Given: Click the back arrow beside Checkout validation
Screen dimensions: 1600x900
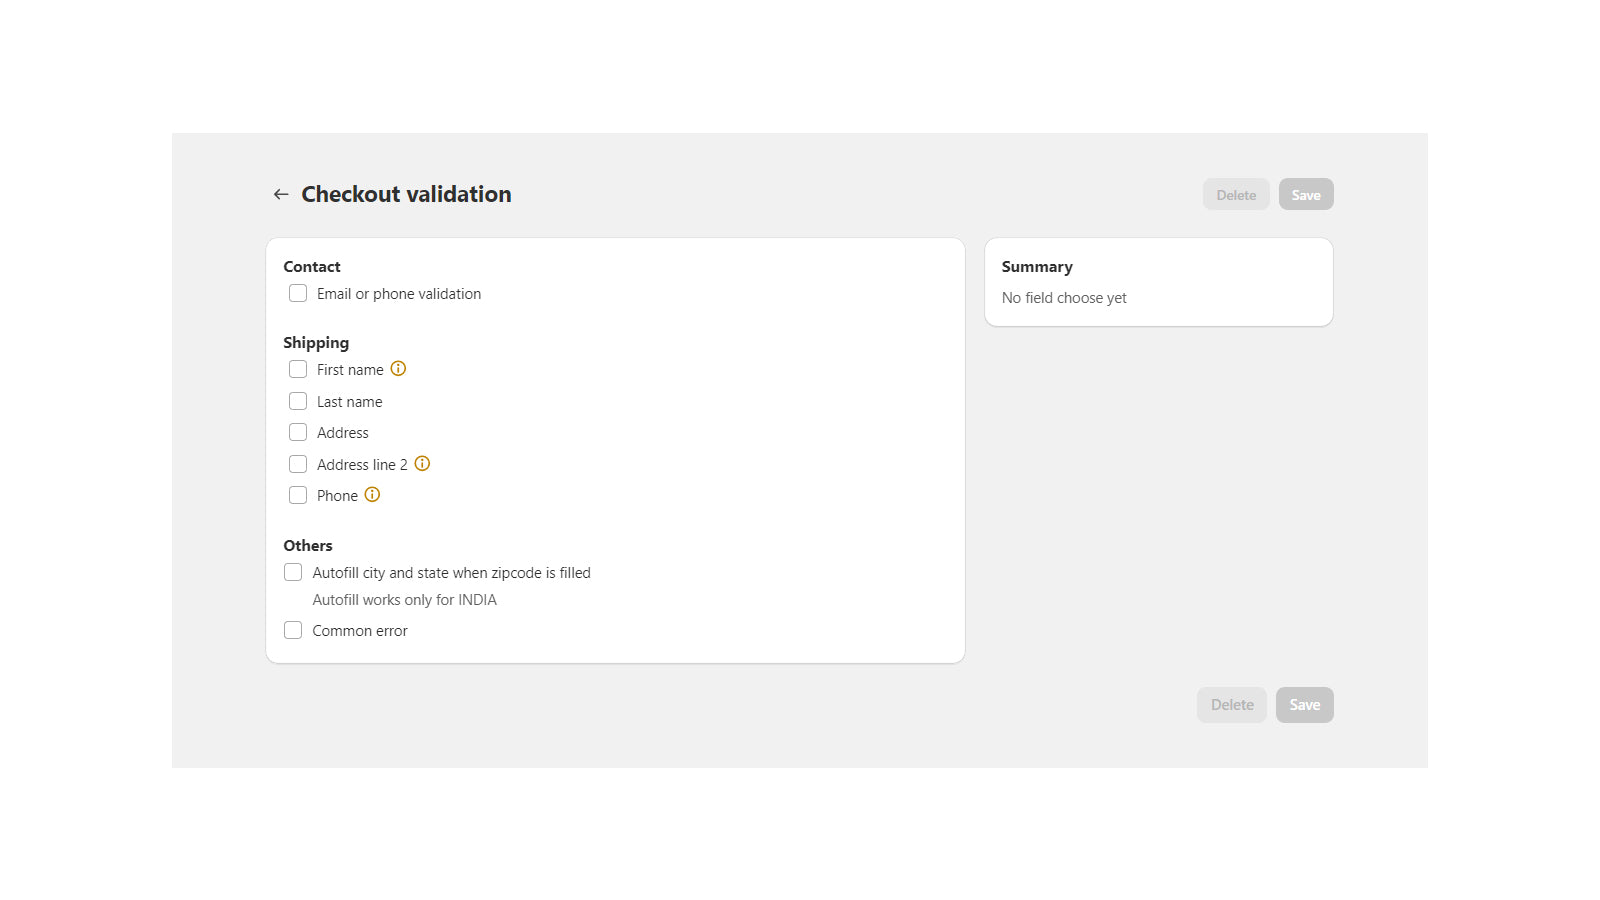Looking at the screenshot, I should pyautogui.click(x=281, y=194).
